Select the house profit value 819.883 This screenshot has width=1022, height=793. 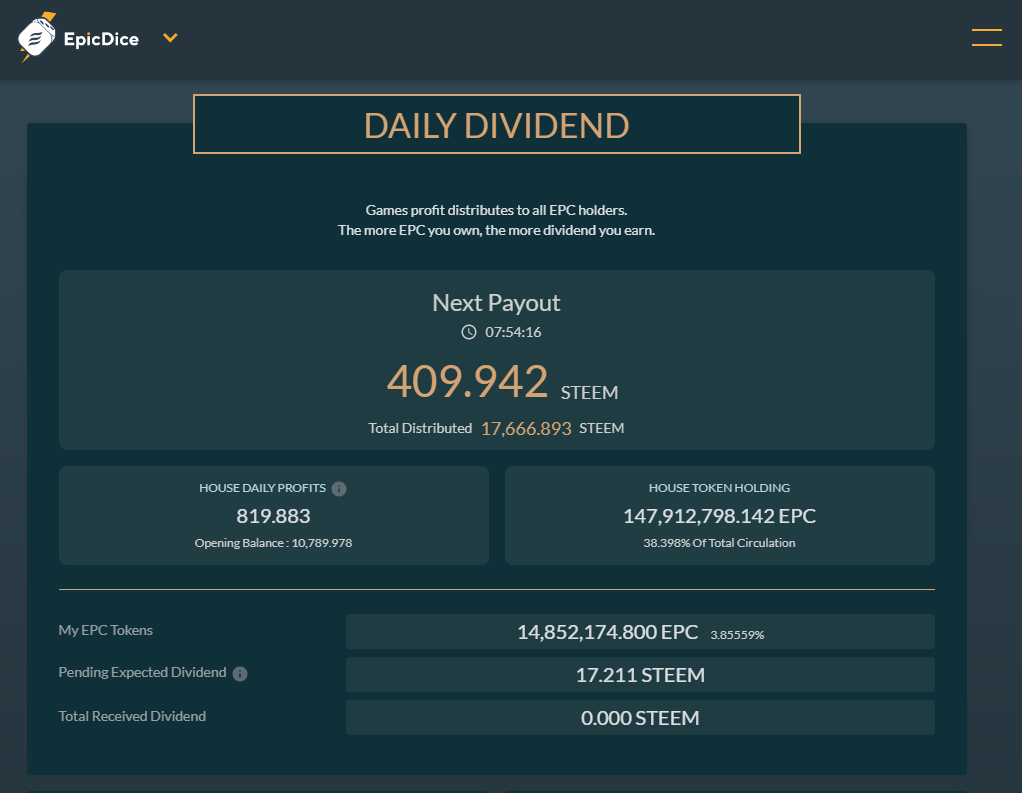(273, 516)
